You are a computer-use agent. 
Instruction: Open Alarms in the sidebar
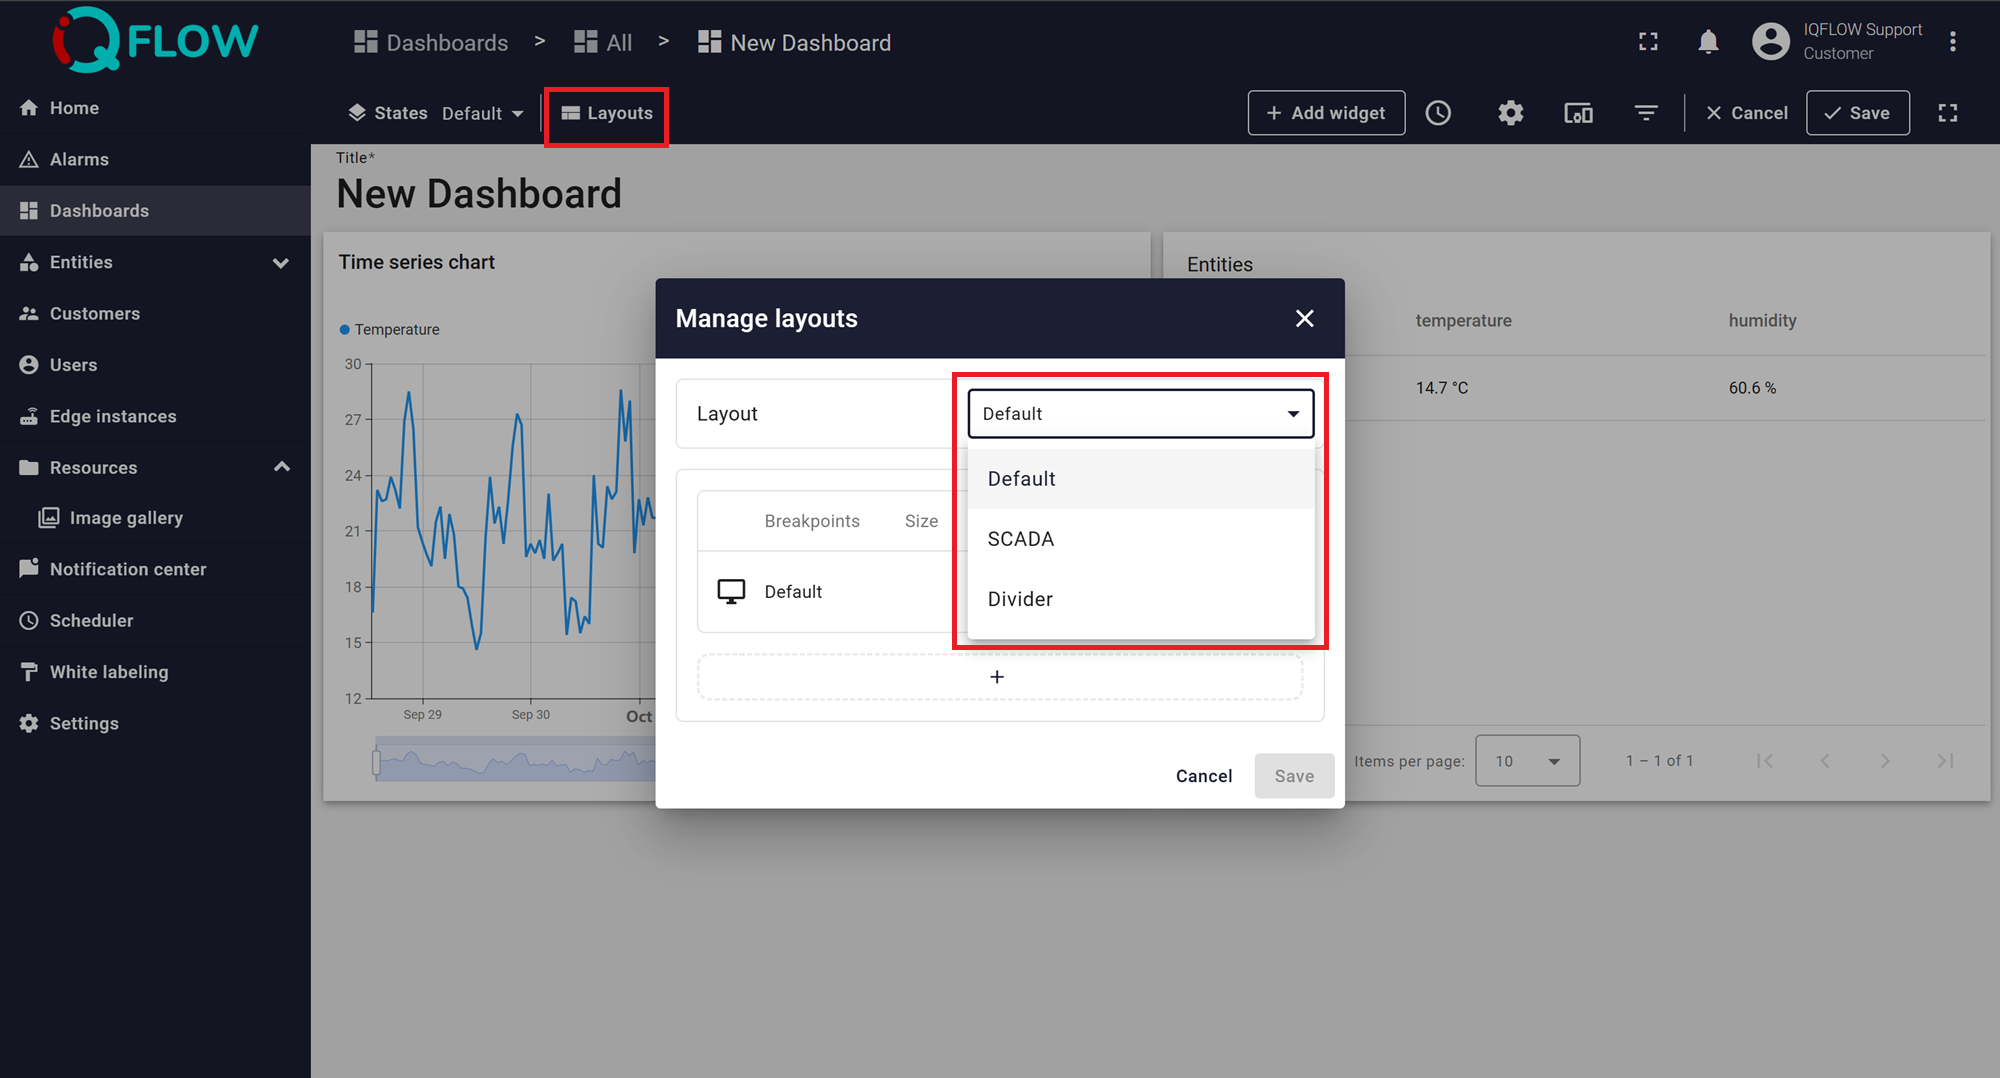coord(79,159)
